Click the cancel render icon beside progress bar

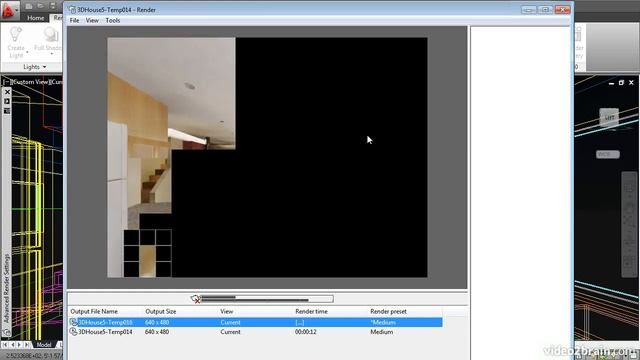pyautogui.click(x=195, y=299)
